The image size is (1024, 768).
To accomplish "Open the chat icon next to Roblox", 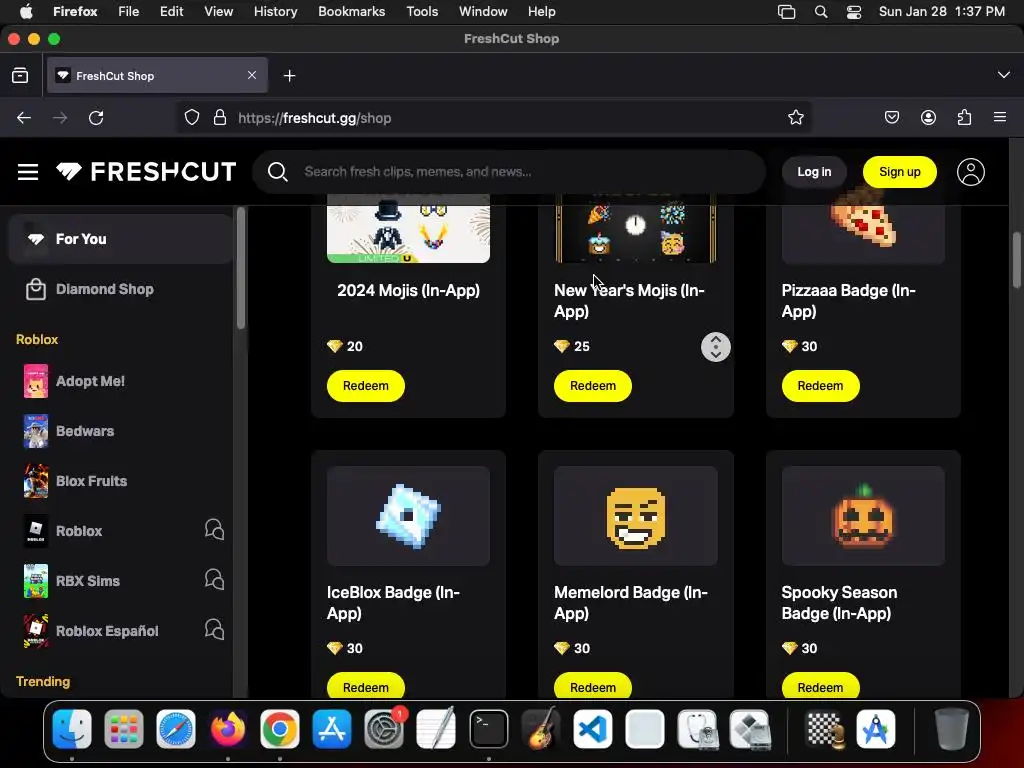I will 214,530.
